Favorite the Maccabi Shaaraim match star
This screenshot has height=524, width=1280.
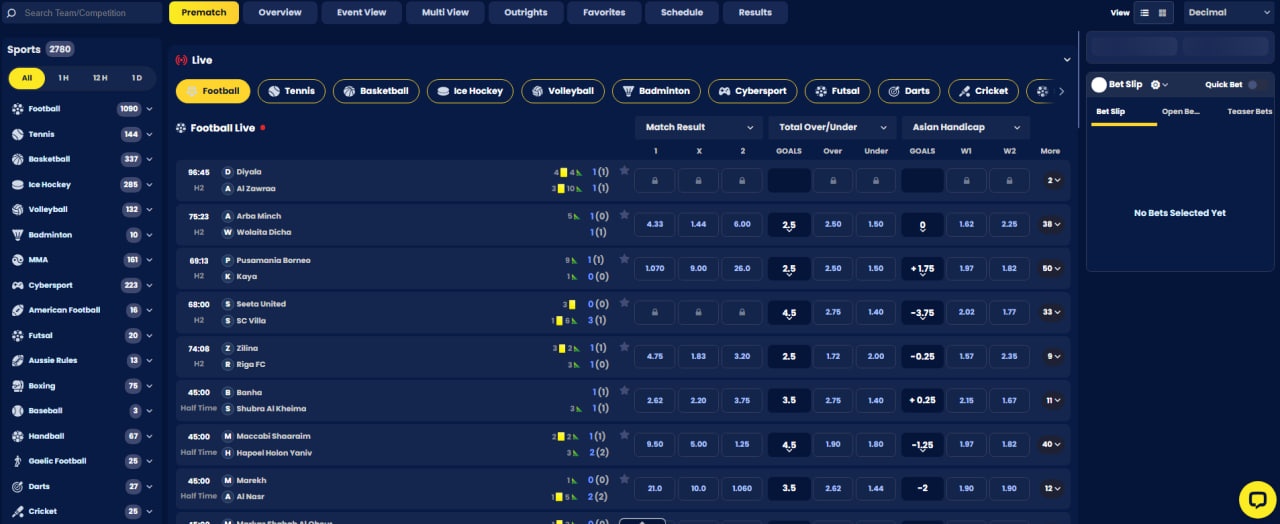pos(624,435)
